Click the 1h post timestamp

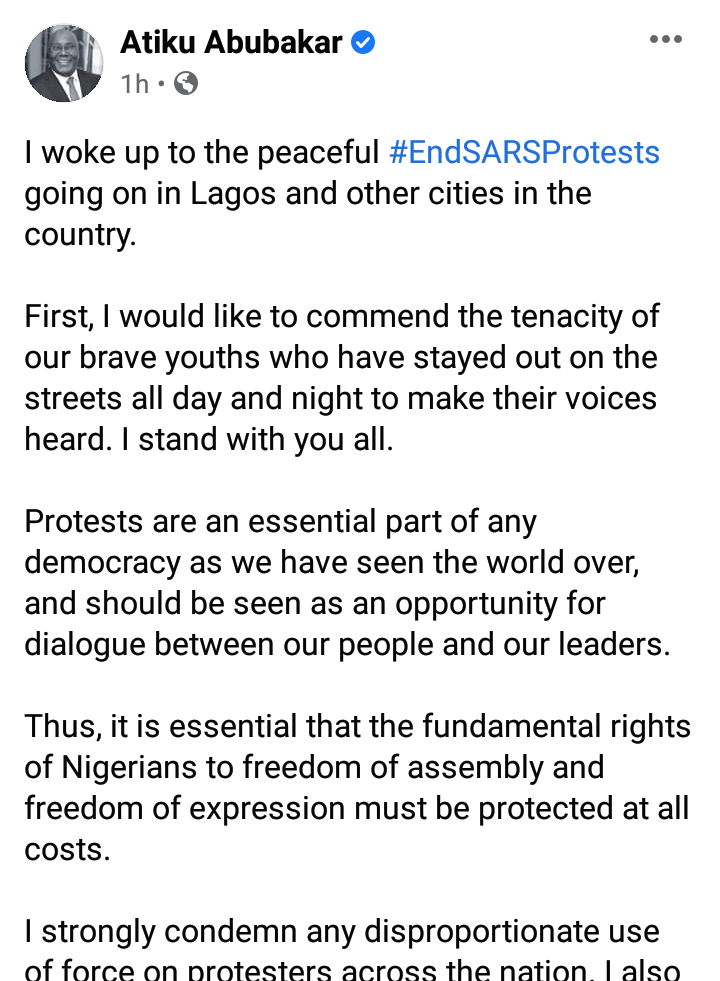134,84
